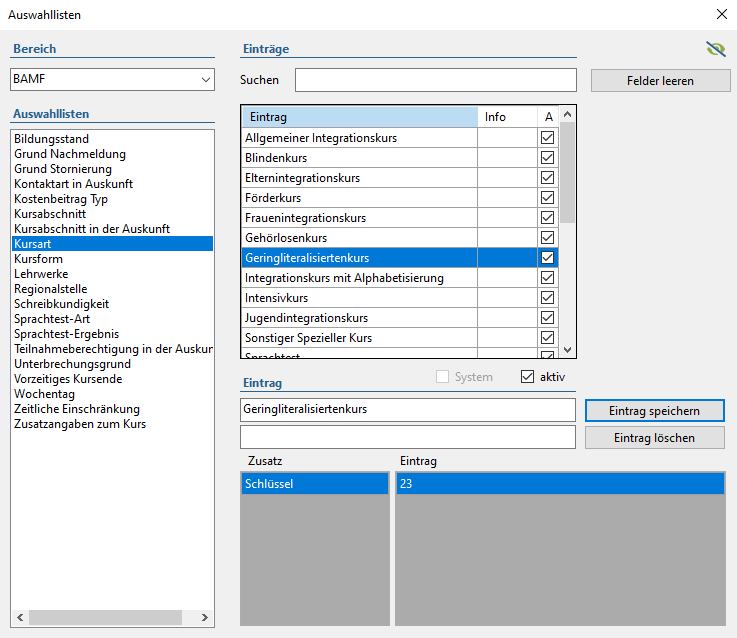Click the disabled System checkbox
Screen dimensions: 737x638
(x=442, y=377)
